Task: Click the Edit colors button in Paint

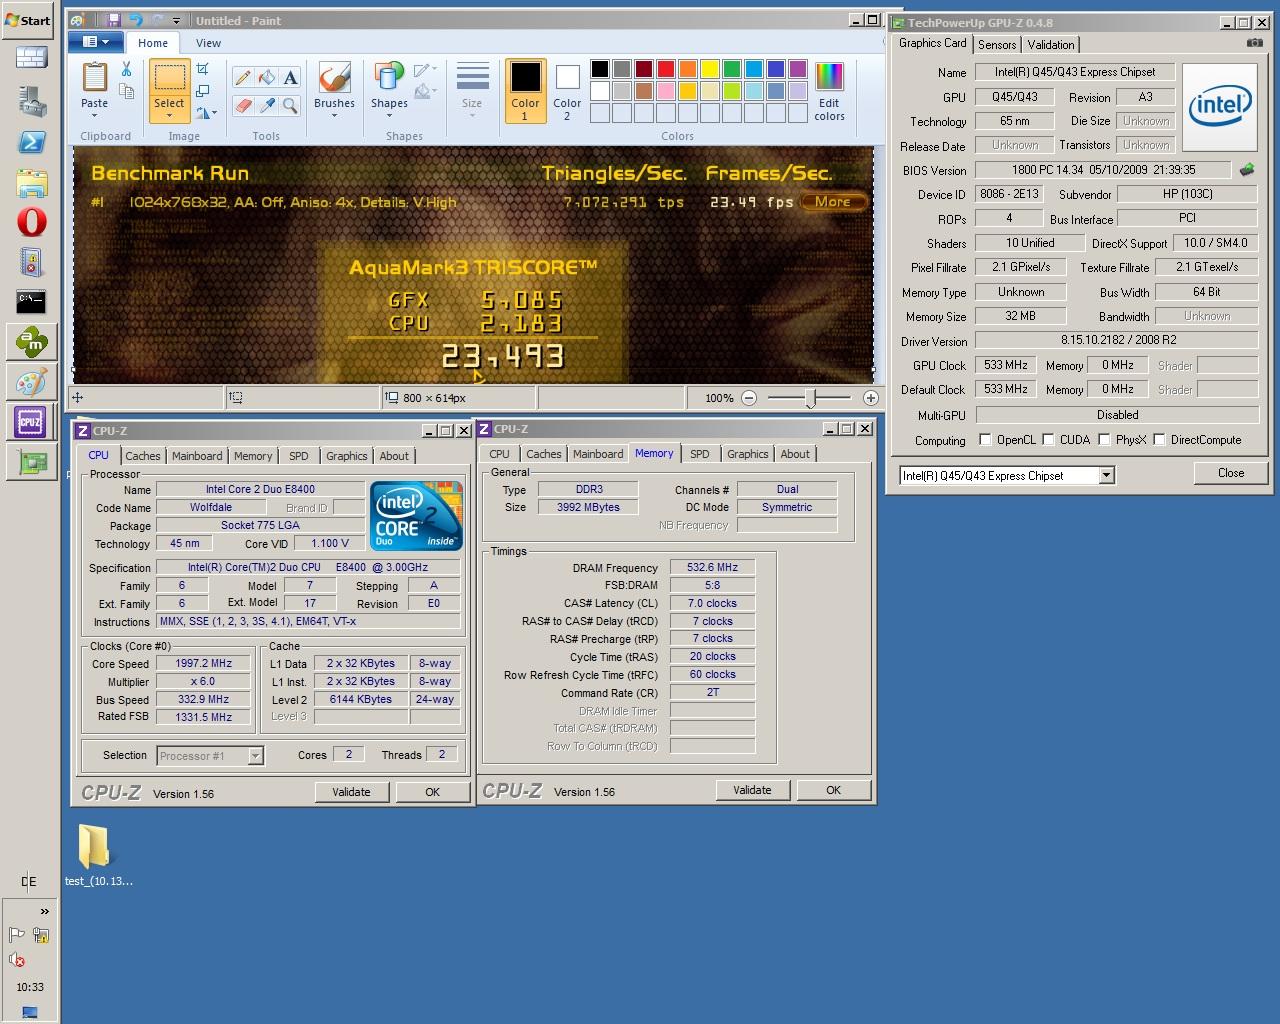Action: 829,92
